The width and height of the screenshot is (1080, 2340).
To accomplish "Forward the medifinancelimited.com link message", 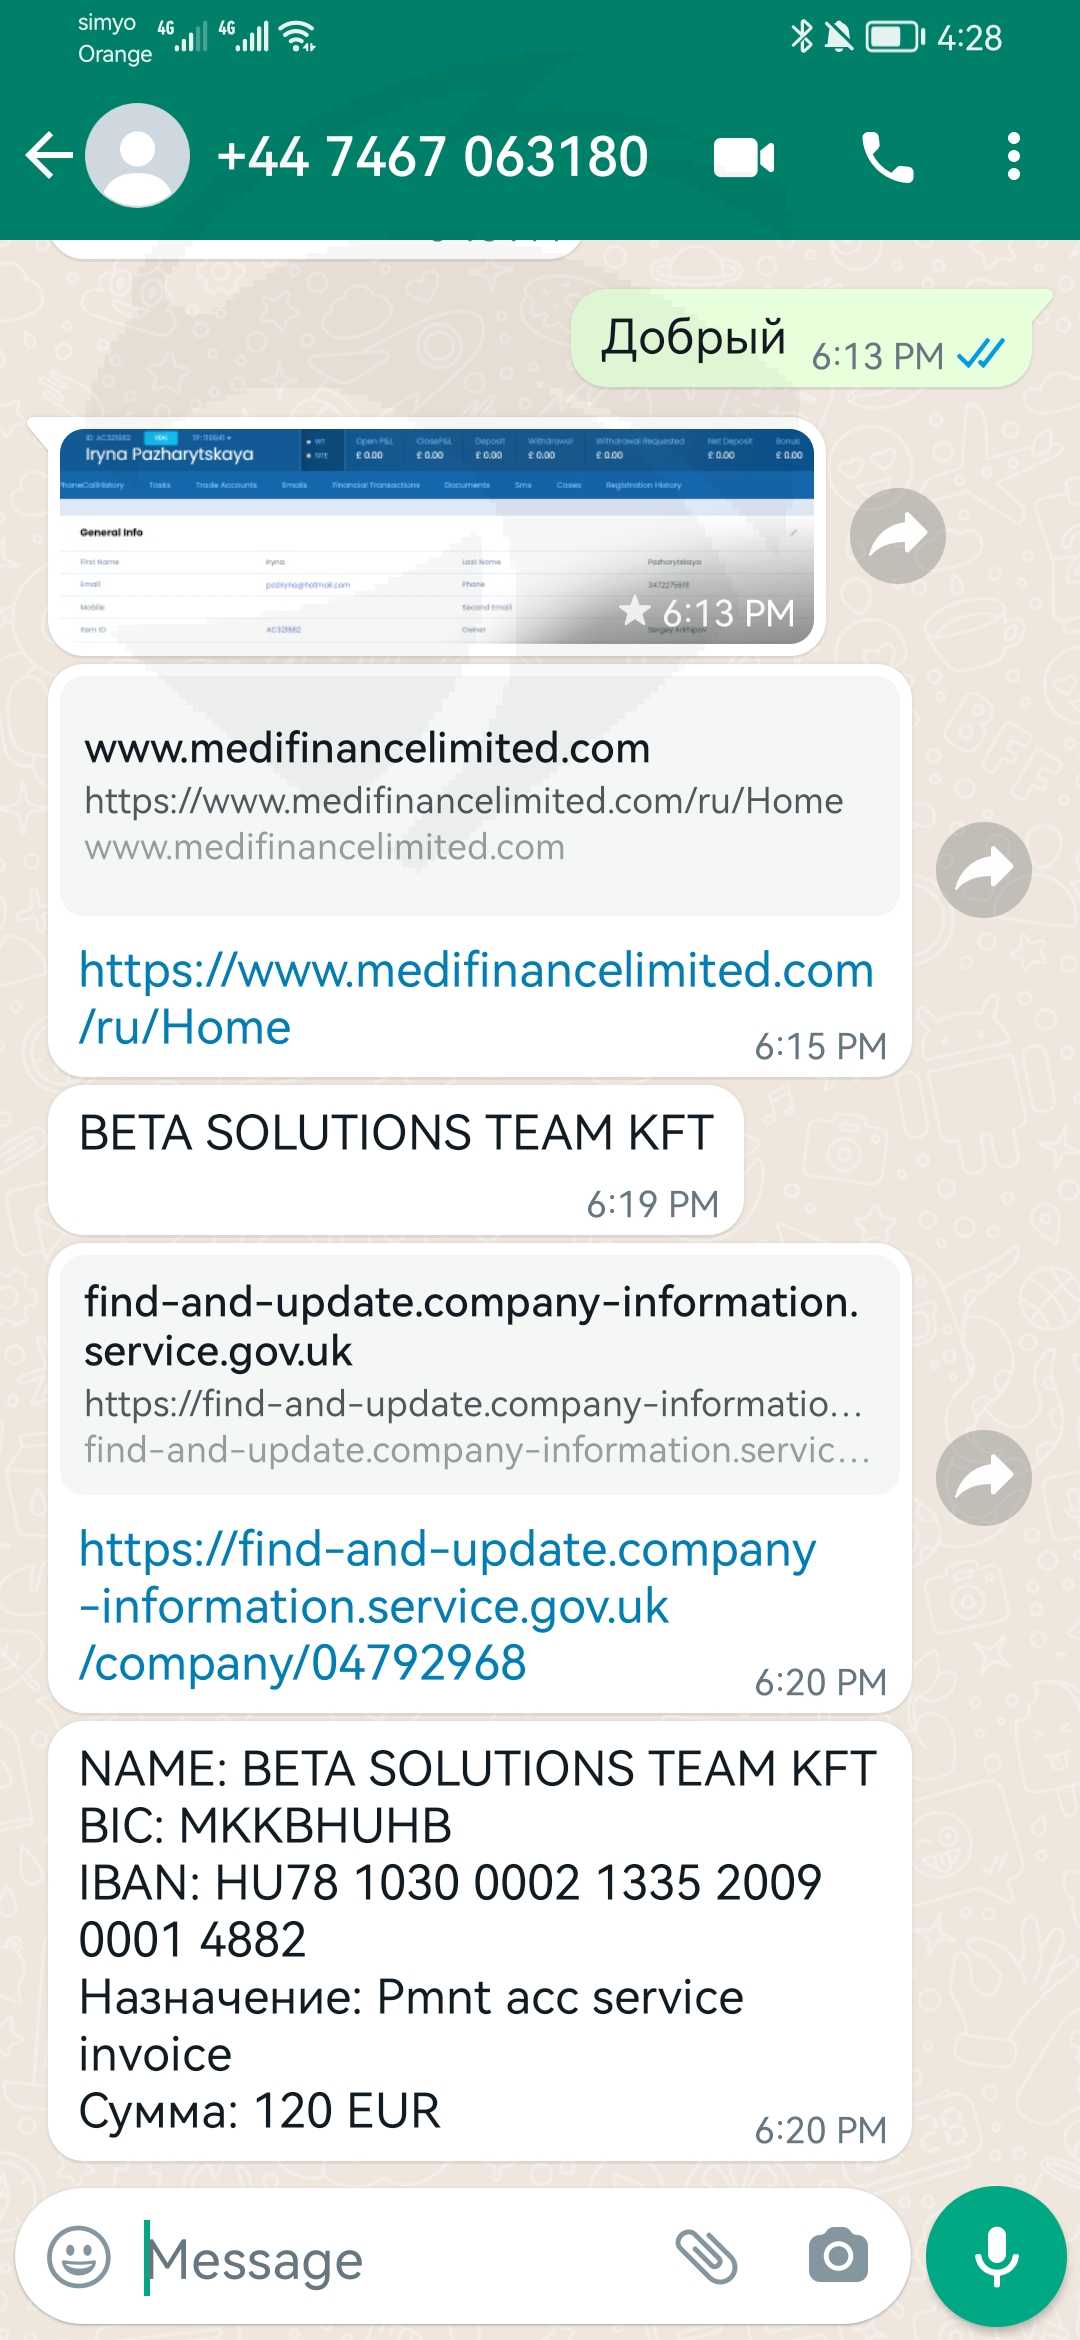I will point(983,870).
